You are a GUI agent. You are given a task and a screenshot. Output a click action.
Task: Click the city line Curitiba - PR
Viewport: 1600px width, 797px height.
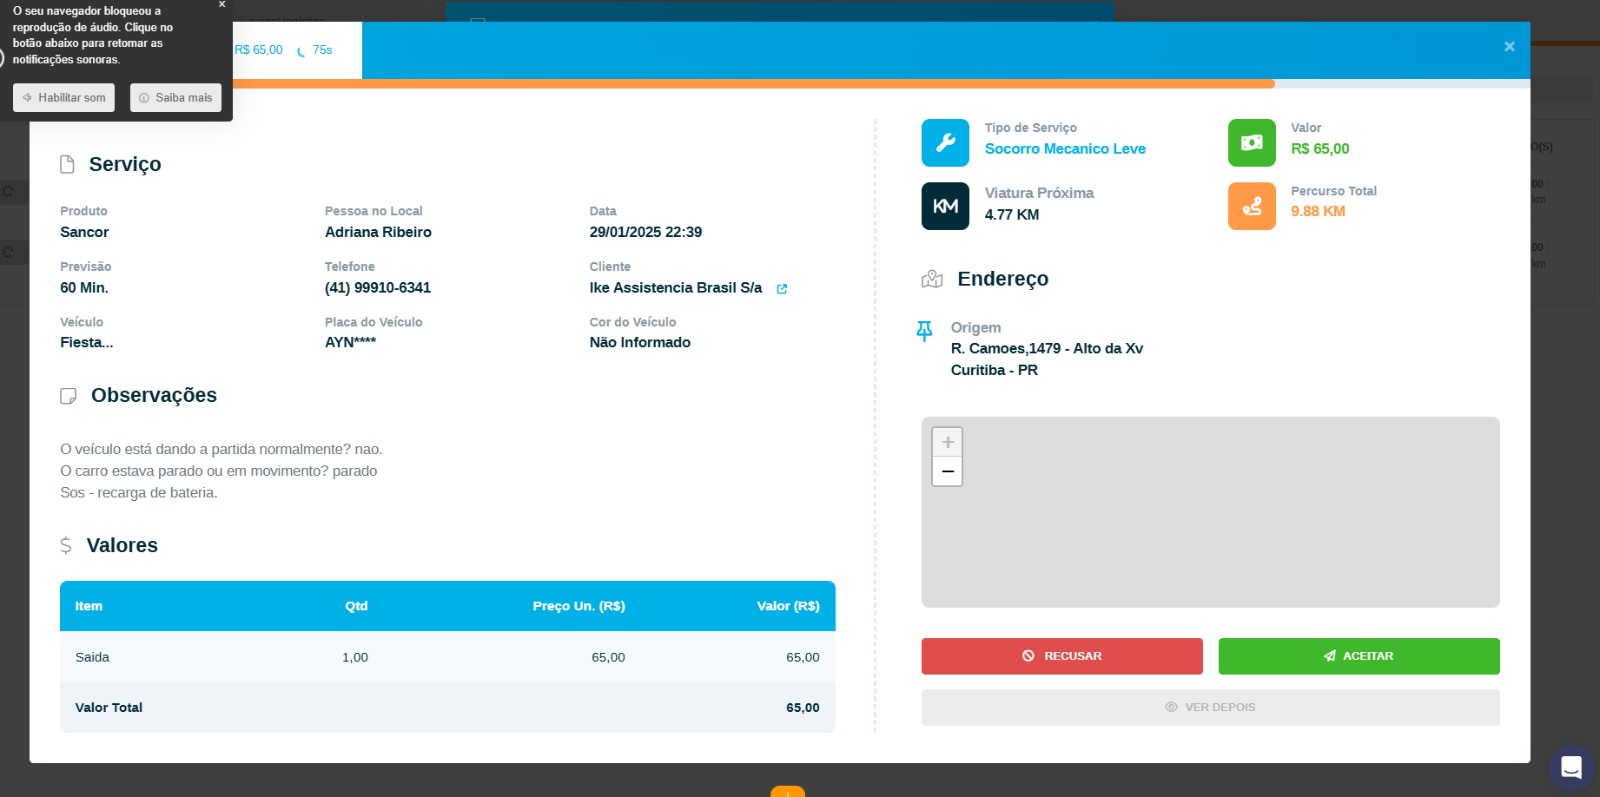pyautogui.click(x=995, y=370)
